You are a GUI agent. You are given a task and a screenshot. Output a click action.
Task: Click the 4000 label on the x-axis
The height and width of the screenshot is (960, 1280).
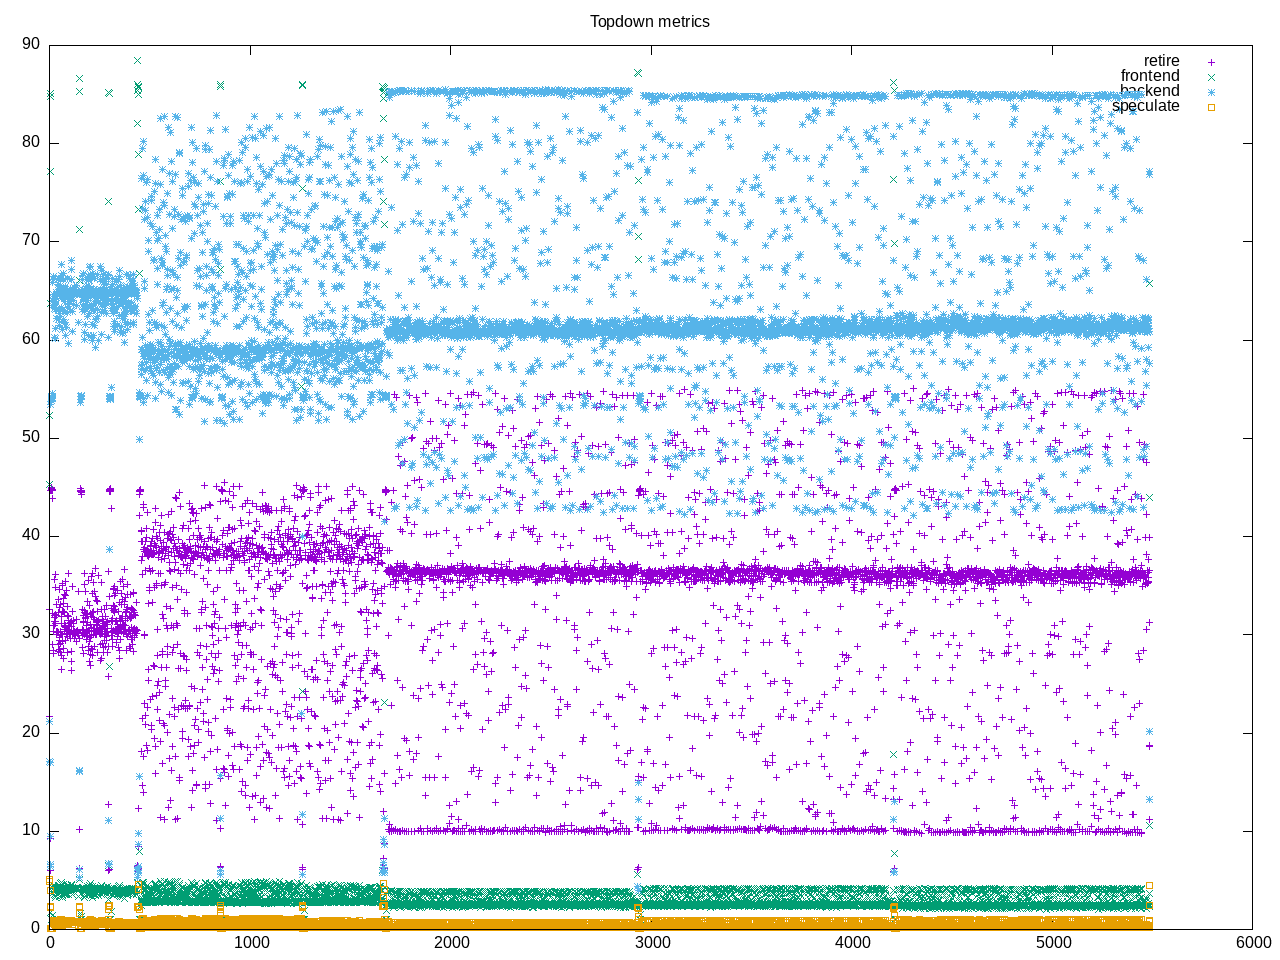coord(852,943)
